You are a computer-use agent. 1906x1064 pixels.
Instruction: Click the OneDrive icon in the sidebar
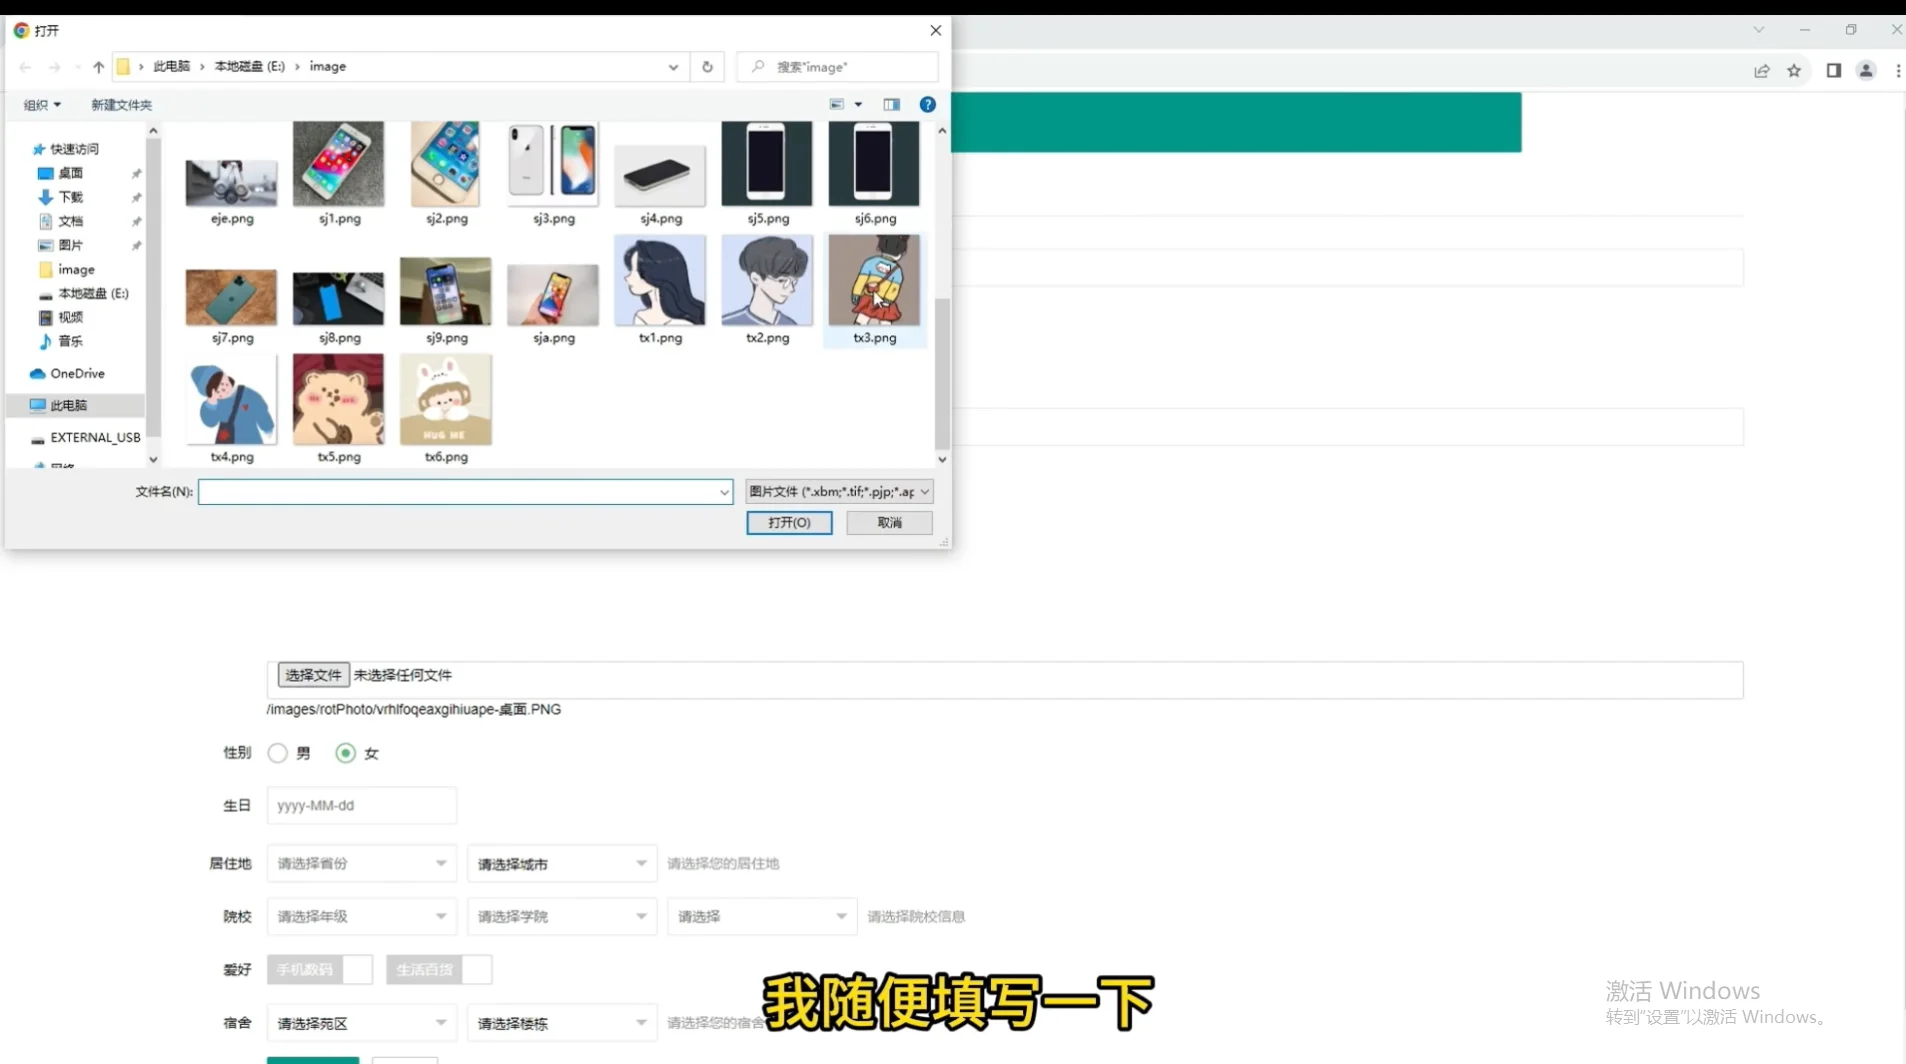pyautogui.click(x=40, y=373)
